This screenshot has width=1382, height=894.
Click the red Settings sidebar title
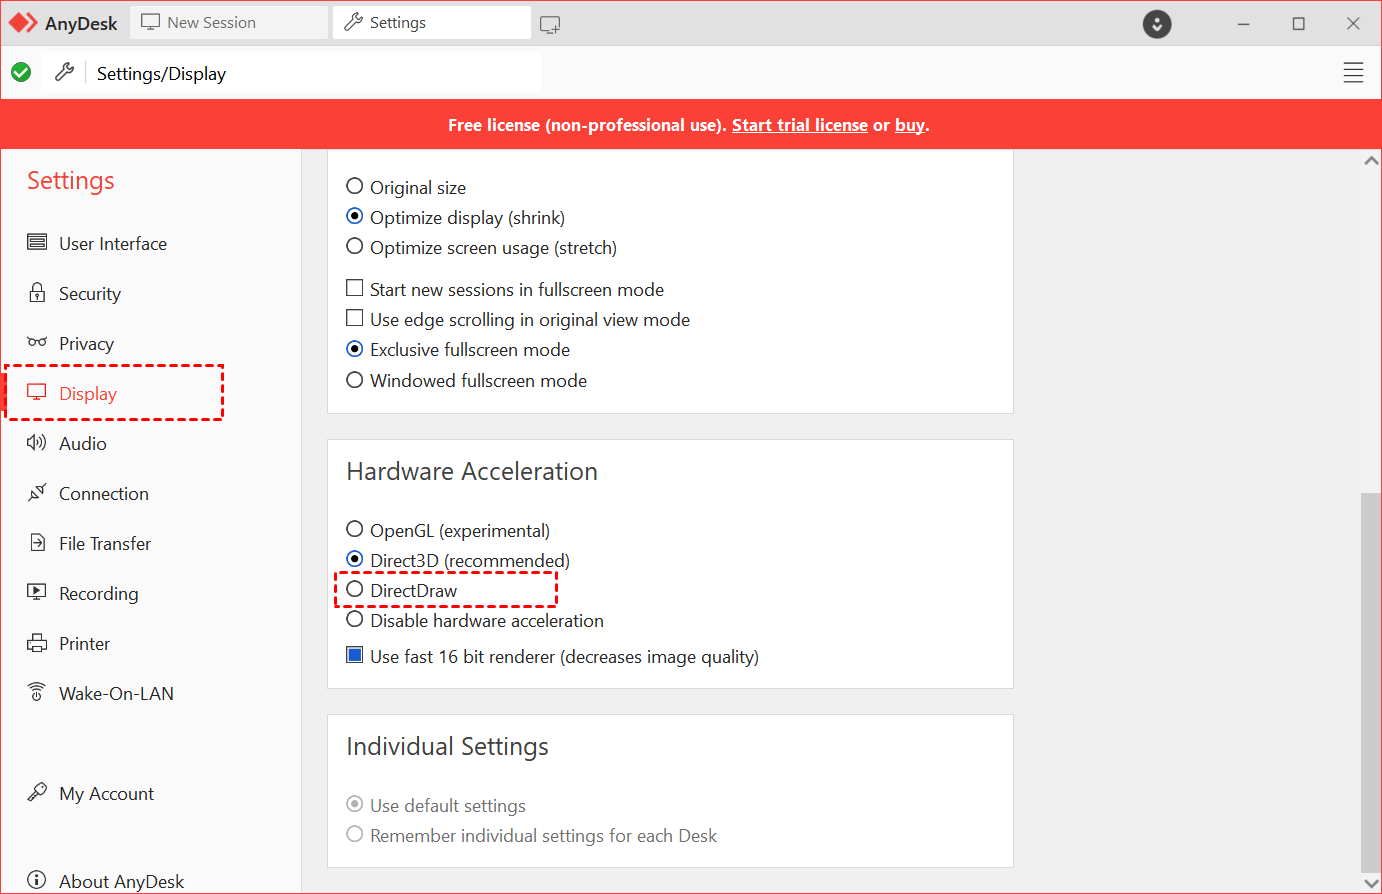[71, 181]
